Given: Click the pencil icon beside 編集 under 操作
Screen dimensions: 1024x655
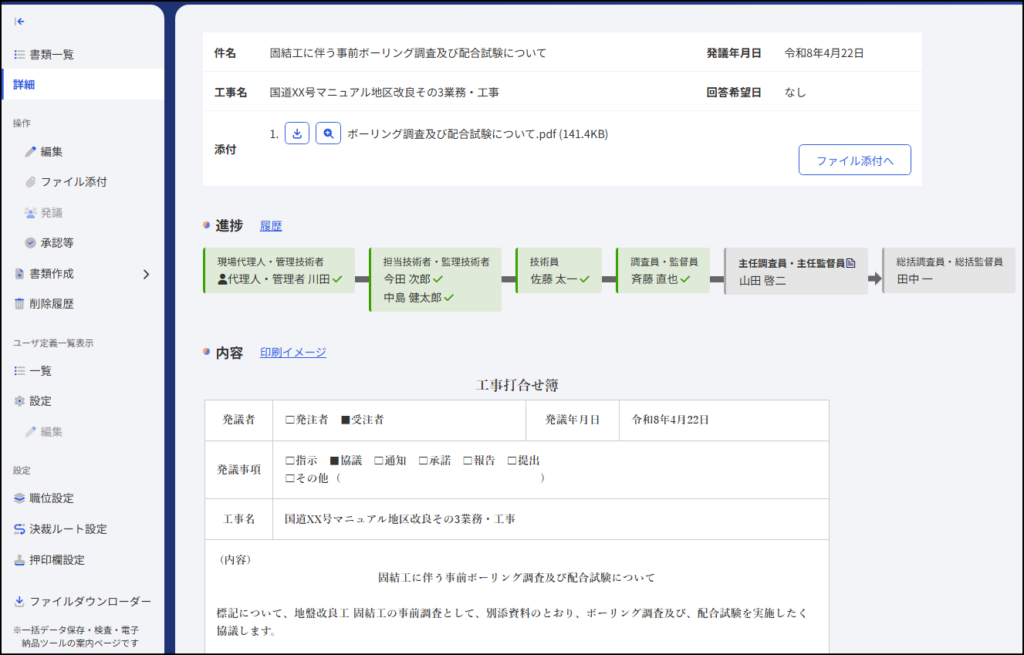Looking at the screenshot, I should pyautogui.click(x=30, y=152).
